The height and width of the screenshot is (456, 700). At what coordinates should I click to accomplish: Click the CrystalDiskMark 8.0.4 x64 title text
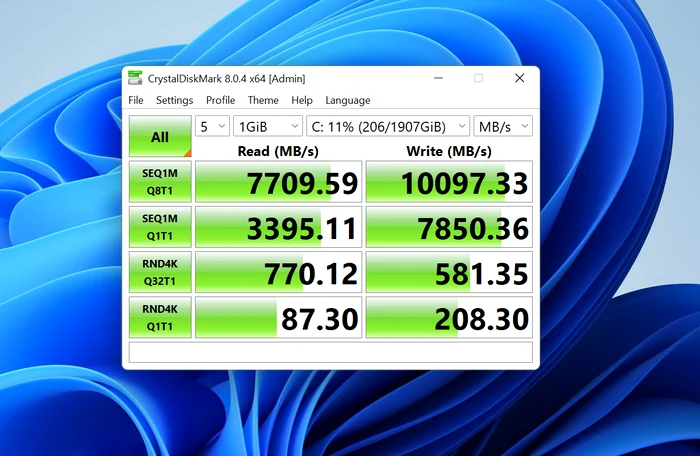coord(226,79)
